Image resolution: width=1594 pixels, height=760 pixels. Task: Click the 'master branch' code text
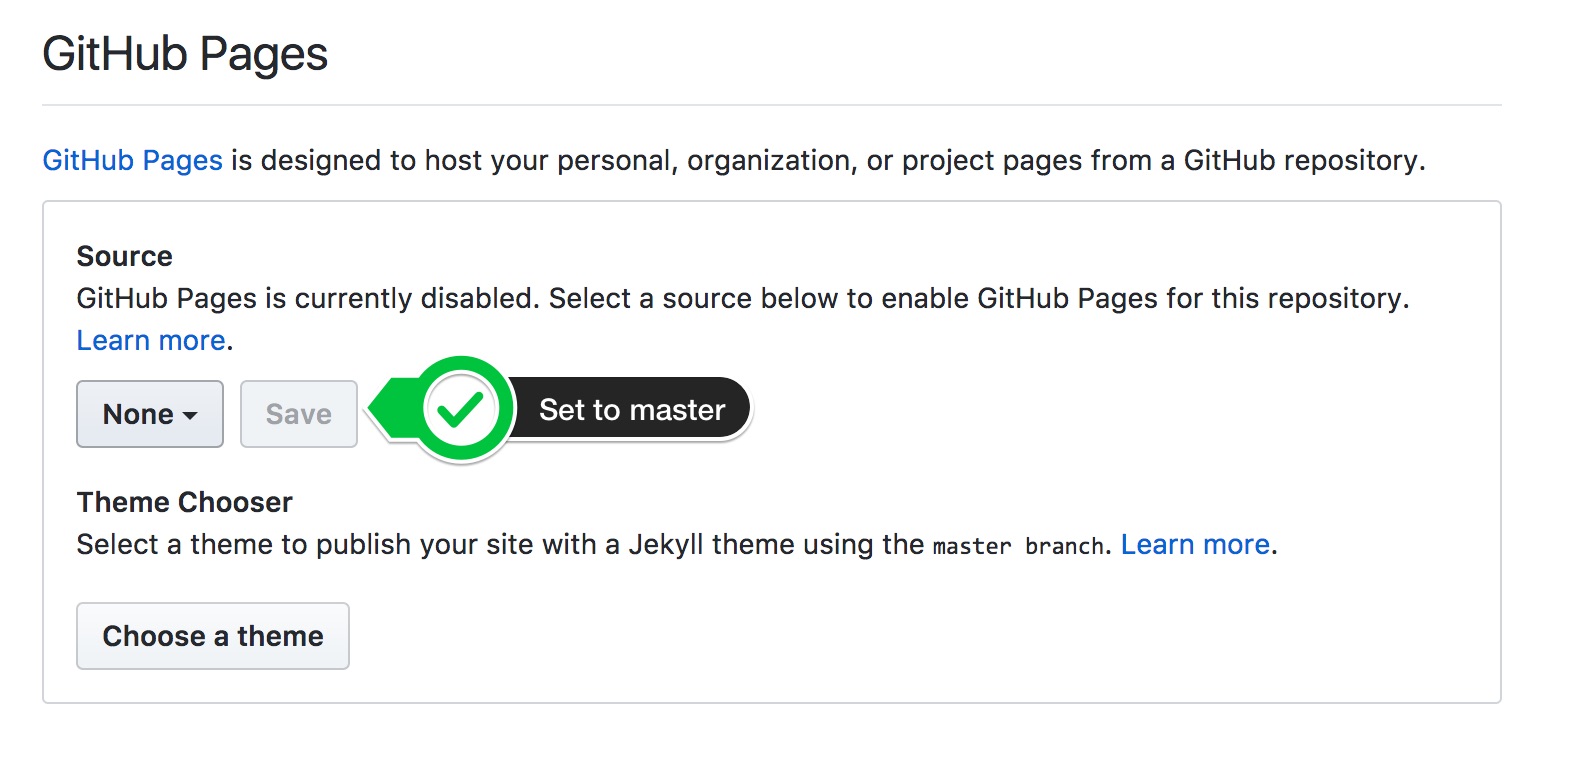(1018, 546)
